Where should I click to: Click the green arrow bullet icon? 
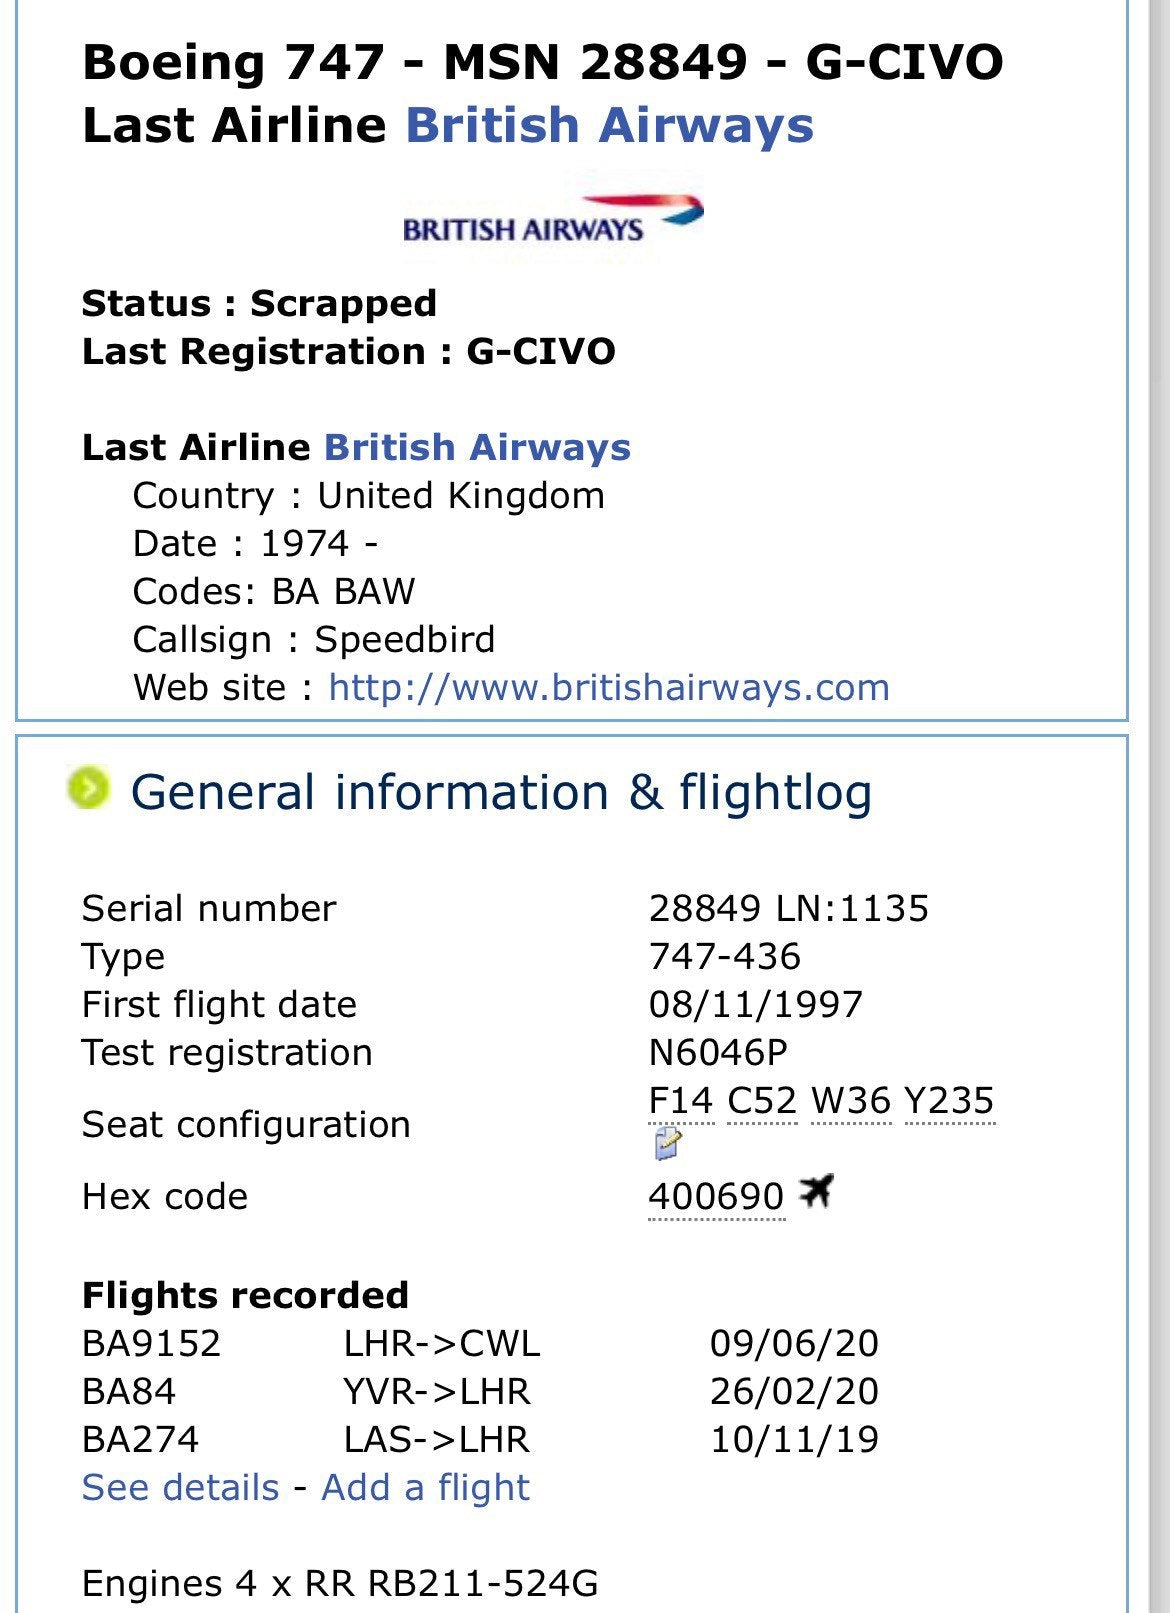tap(89, 789)
